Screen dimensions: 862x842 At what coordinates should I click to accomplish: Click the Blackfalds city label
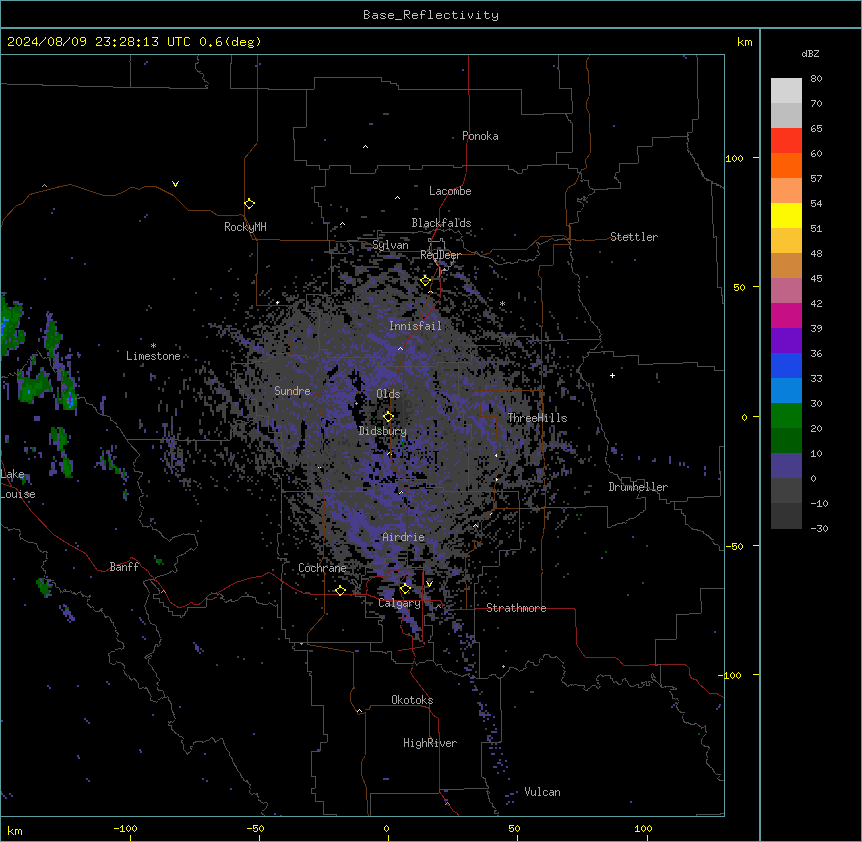pos(441,223)
